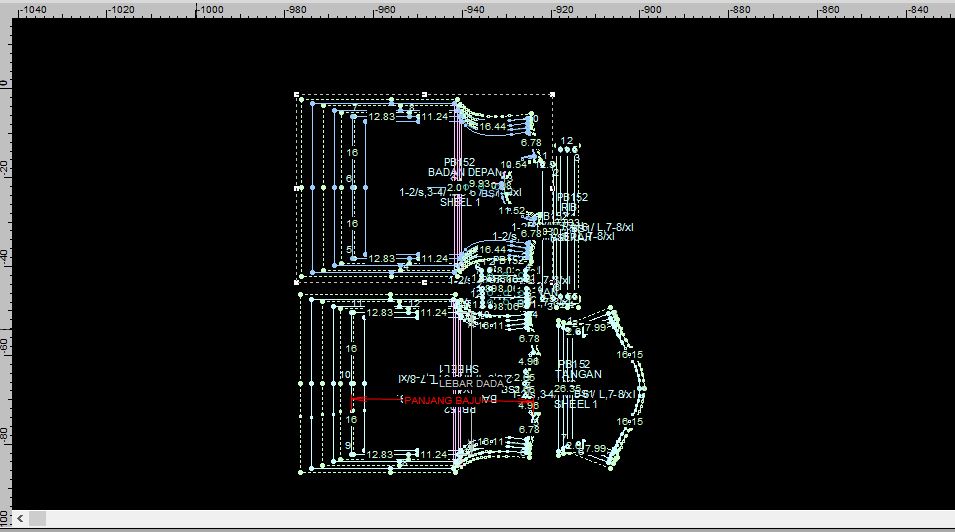Click the top-middle selection handle of BADAN DEPAN
This screenshot has height=532, width=955.
425,95
